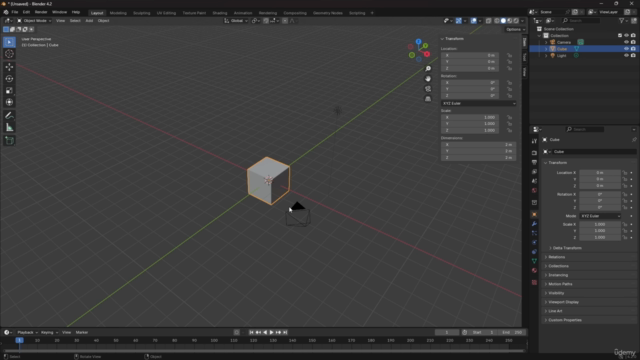Expand the Relations panel
The width and height of the screenshot is (640, 360).
tap(556, 257)
